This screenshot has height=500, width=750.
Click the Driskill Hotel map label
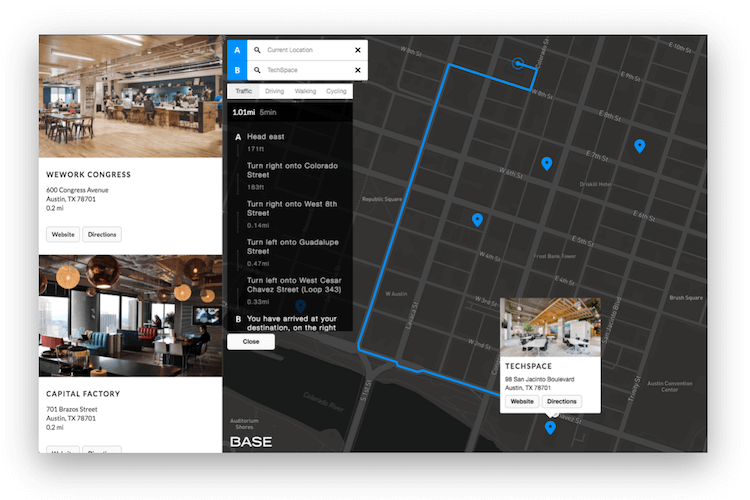click(x=596, y=184)
